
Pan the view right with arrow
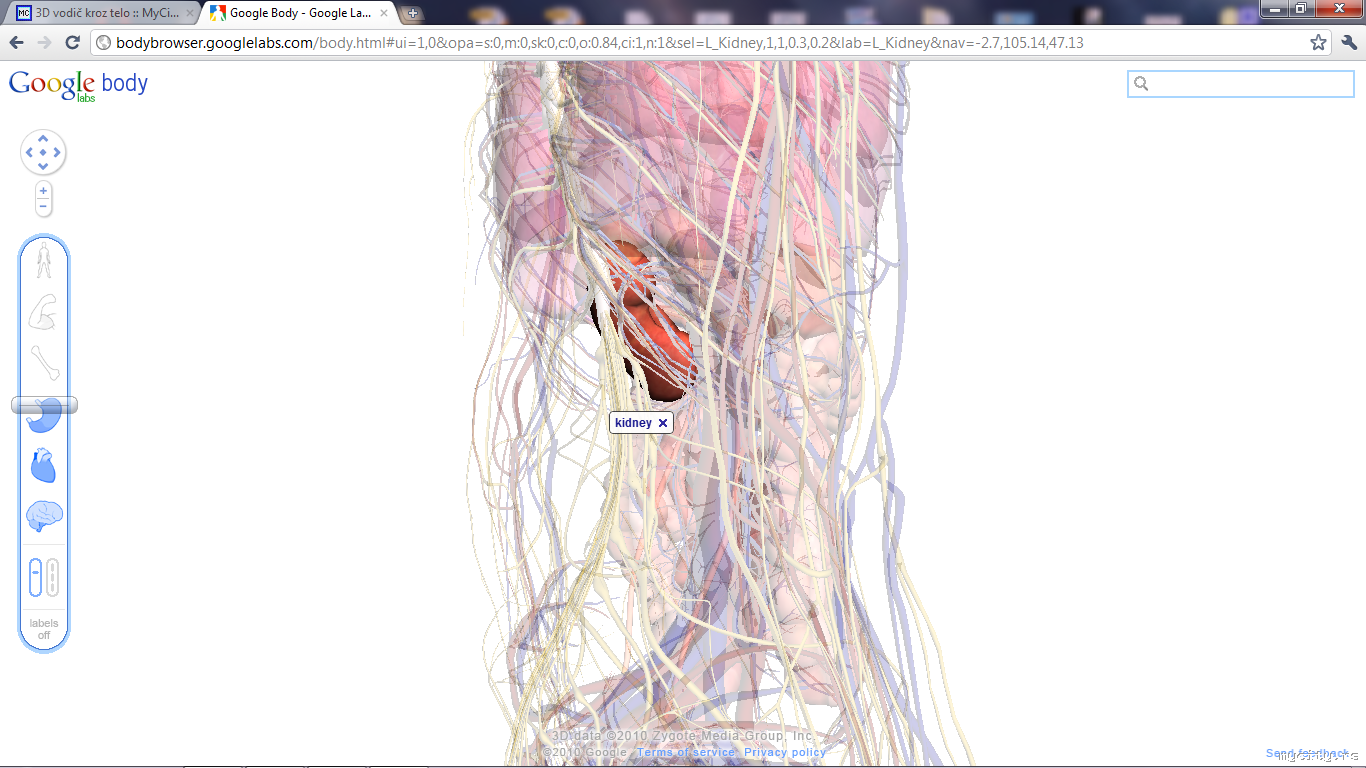point(57,153)
